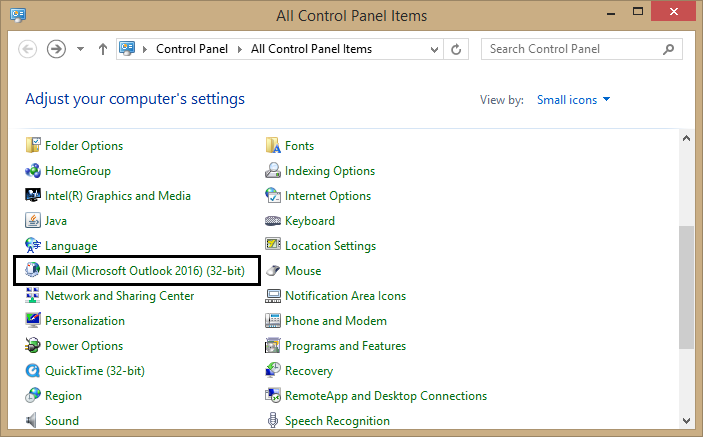
Task: Open the Programs and Features link text
Action: (x=345, y=346)
